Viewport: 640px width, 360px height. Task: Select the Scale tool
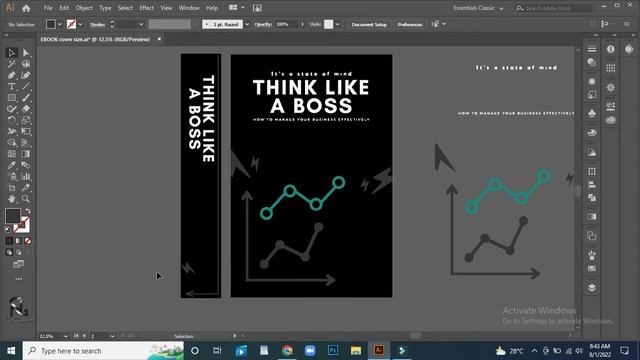pyautogui.click(x=26, y=120)
